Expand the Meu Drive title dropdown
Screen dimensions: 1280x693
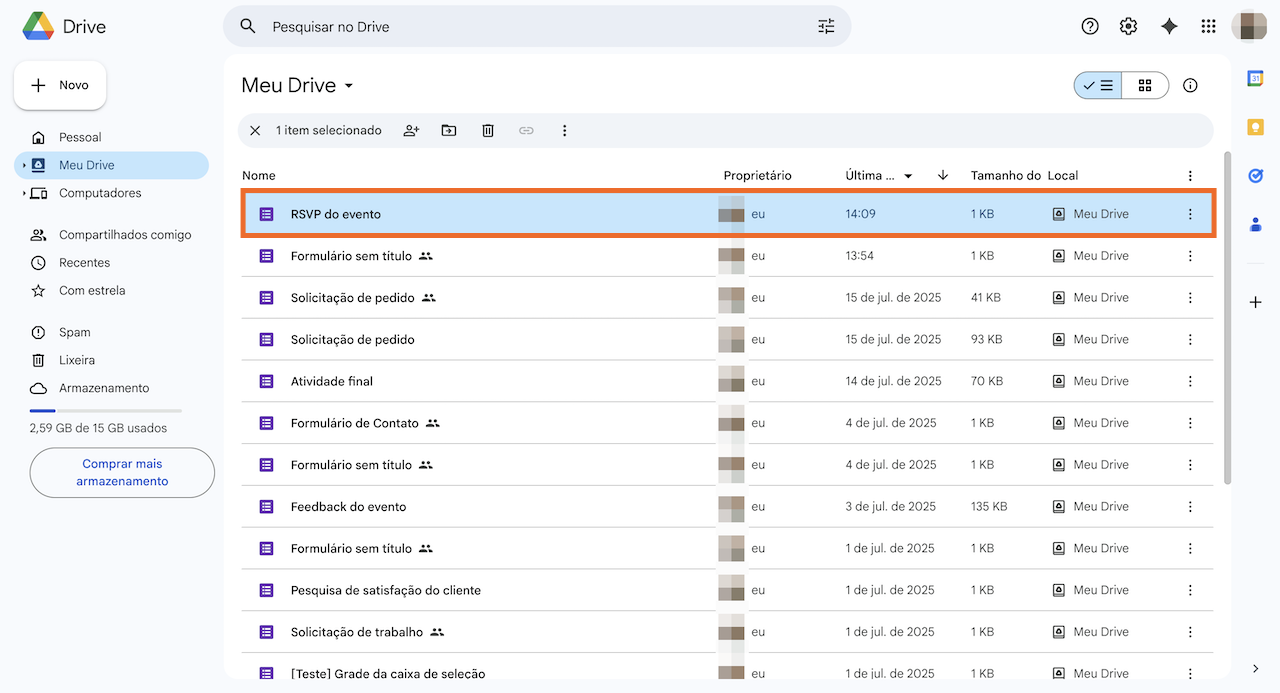click(x=349, y=86)
